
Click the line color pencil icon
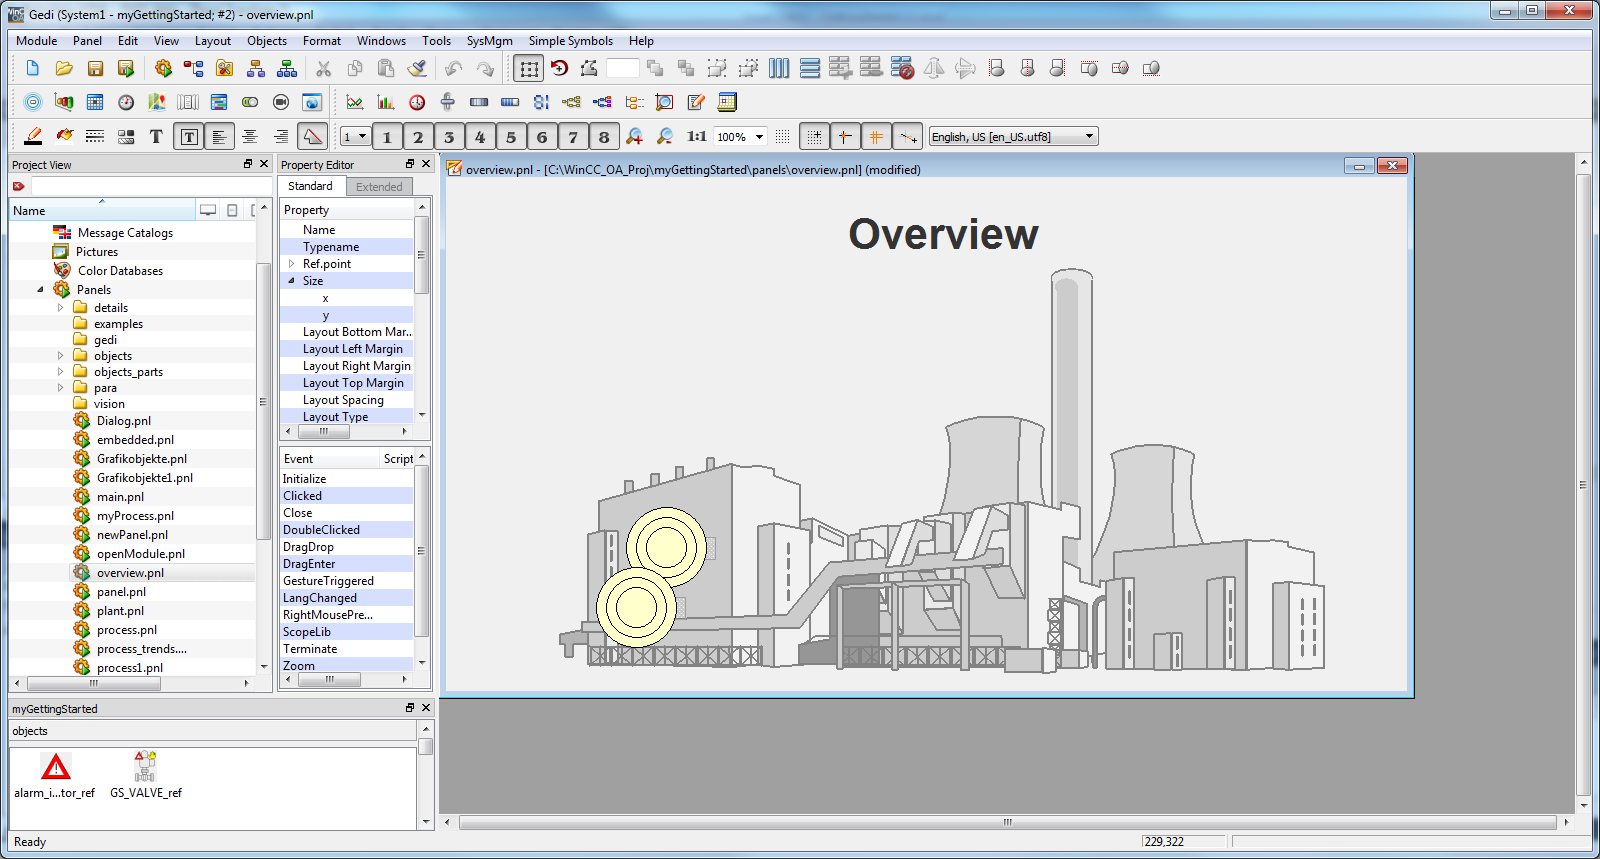[x=33, y=137]
